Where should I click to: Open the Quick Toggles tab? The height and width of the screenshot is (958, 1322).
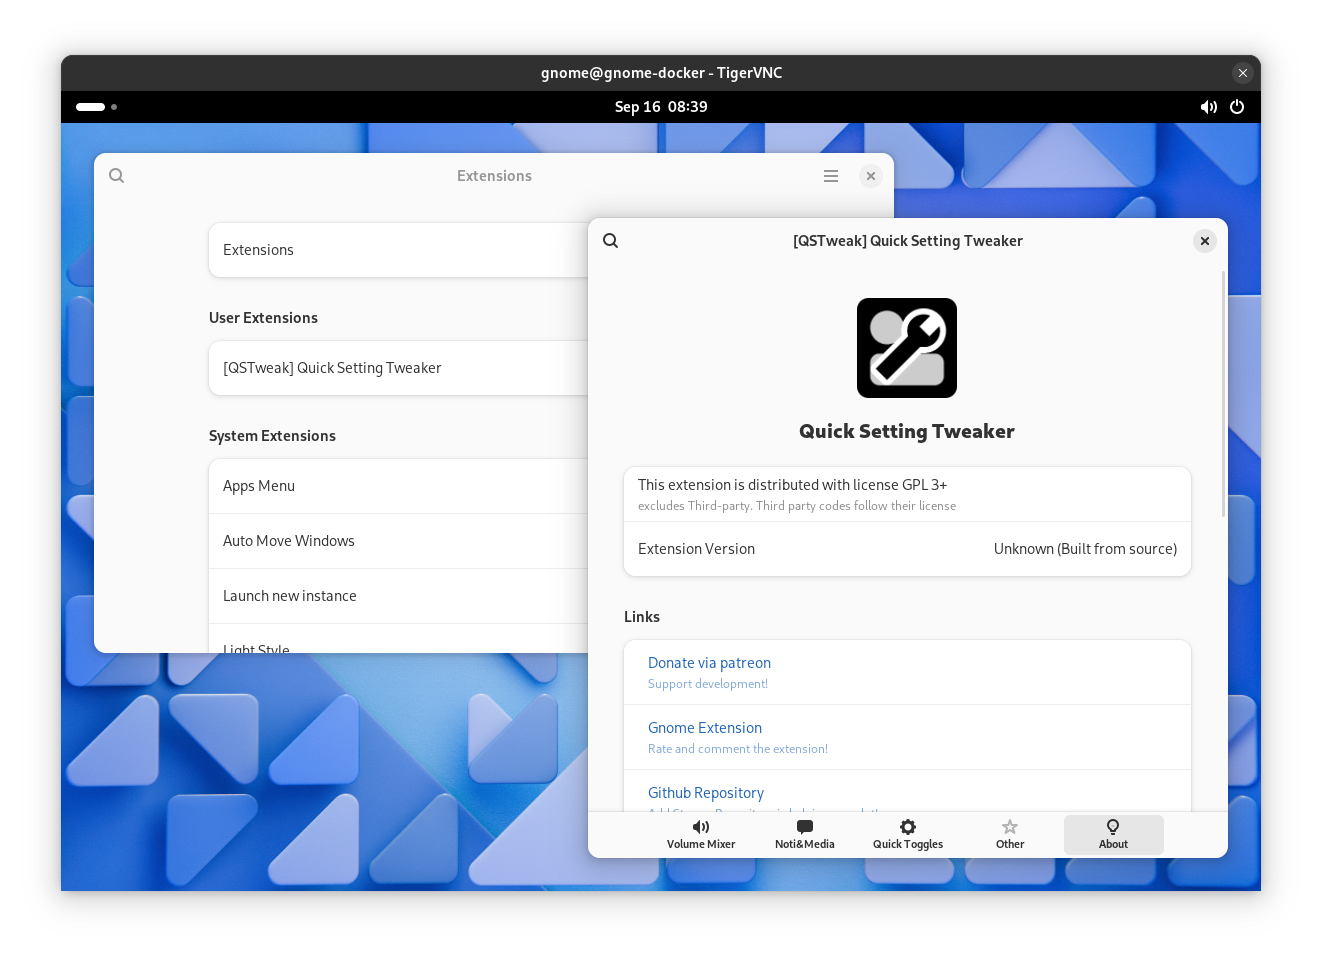pos(908,834)
